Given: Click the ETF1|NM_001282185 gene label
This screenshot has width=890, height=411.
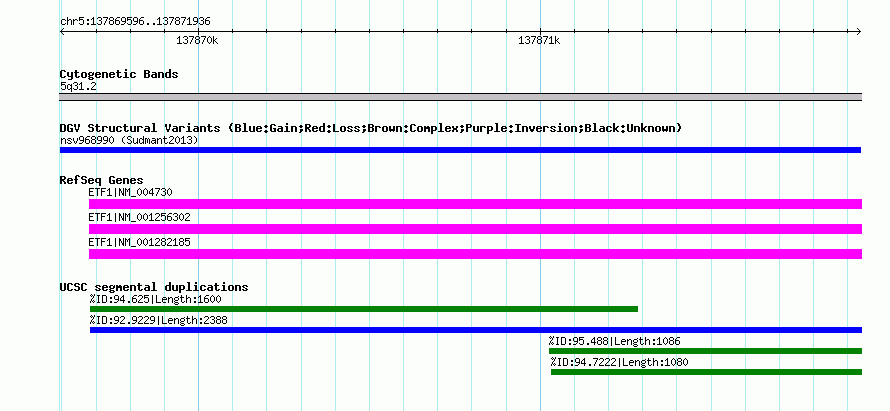Looking at the screenshot, I should pyautogui.click(x=139, y=242).
